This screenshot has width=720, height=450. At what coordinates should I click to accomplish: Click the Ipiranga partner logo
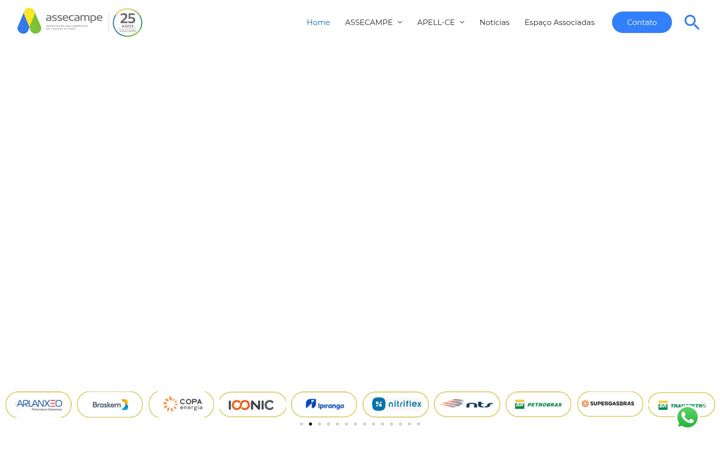[x=324, y=405]
